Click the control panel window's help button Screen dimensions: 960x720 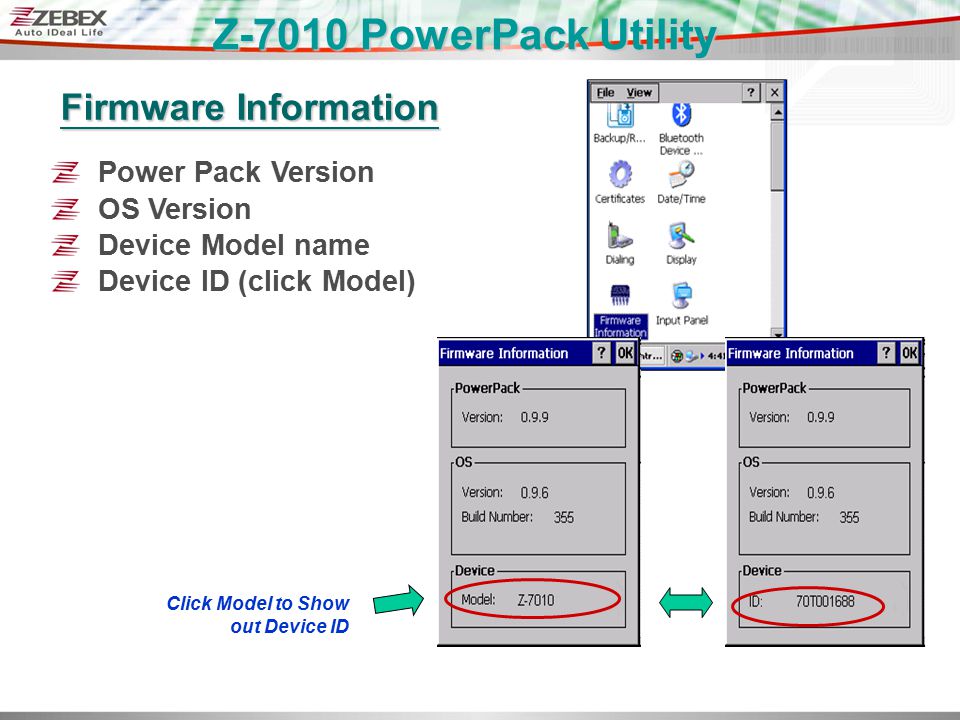click(x=751, y=92)
